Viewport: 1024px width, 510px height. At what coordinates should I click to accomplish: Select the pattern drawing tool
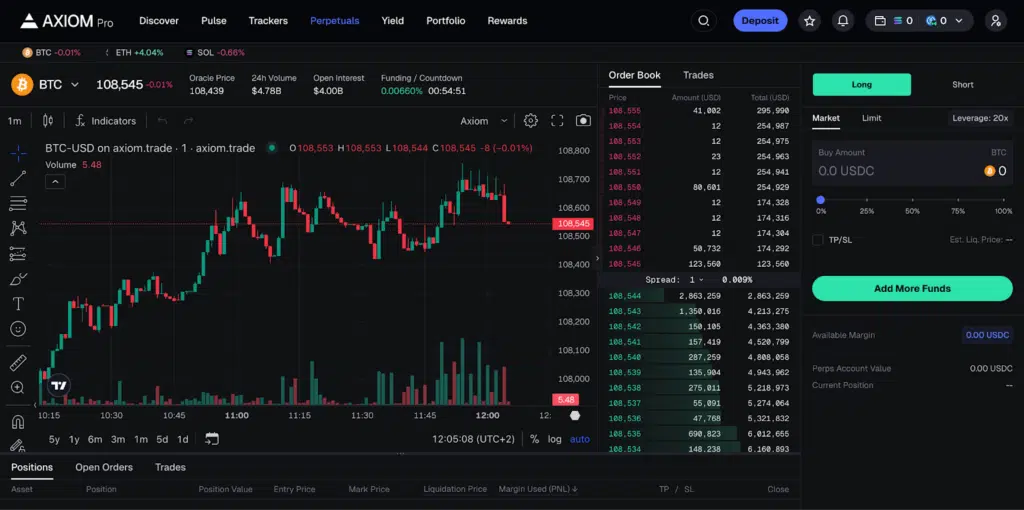(x=18, y=229)
